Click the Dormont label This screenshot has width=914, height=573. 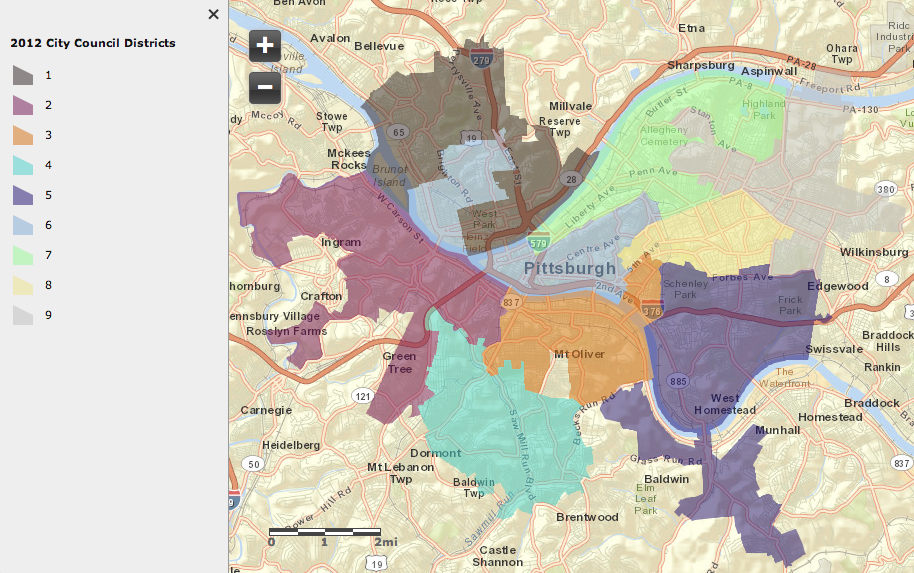[435, 453]
